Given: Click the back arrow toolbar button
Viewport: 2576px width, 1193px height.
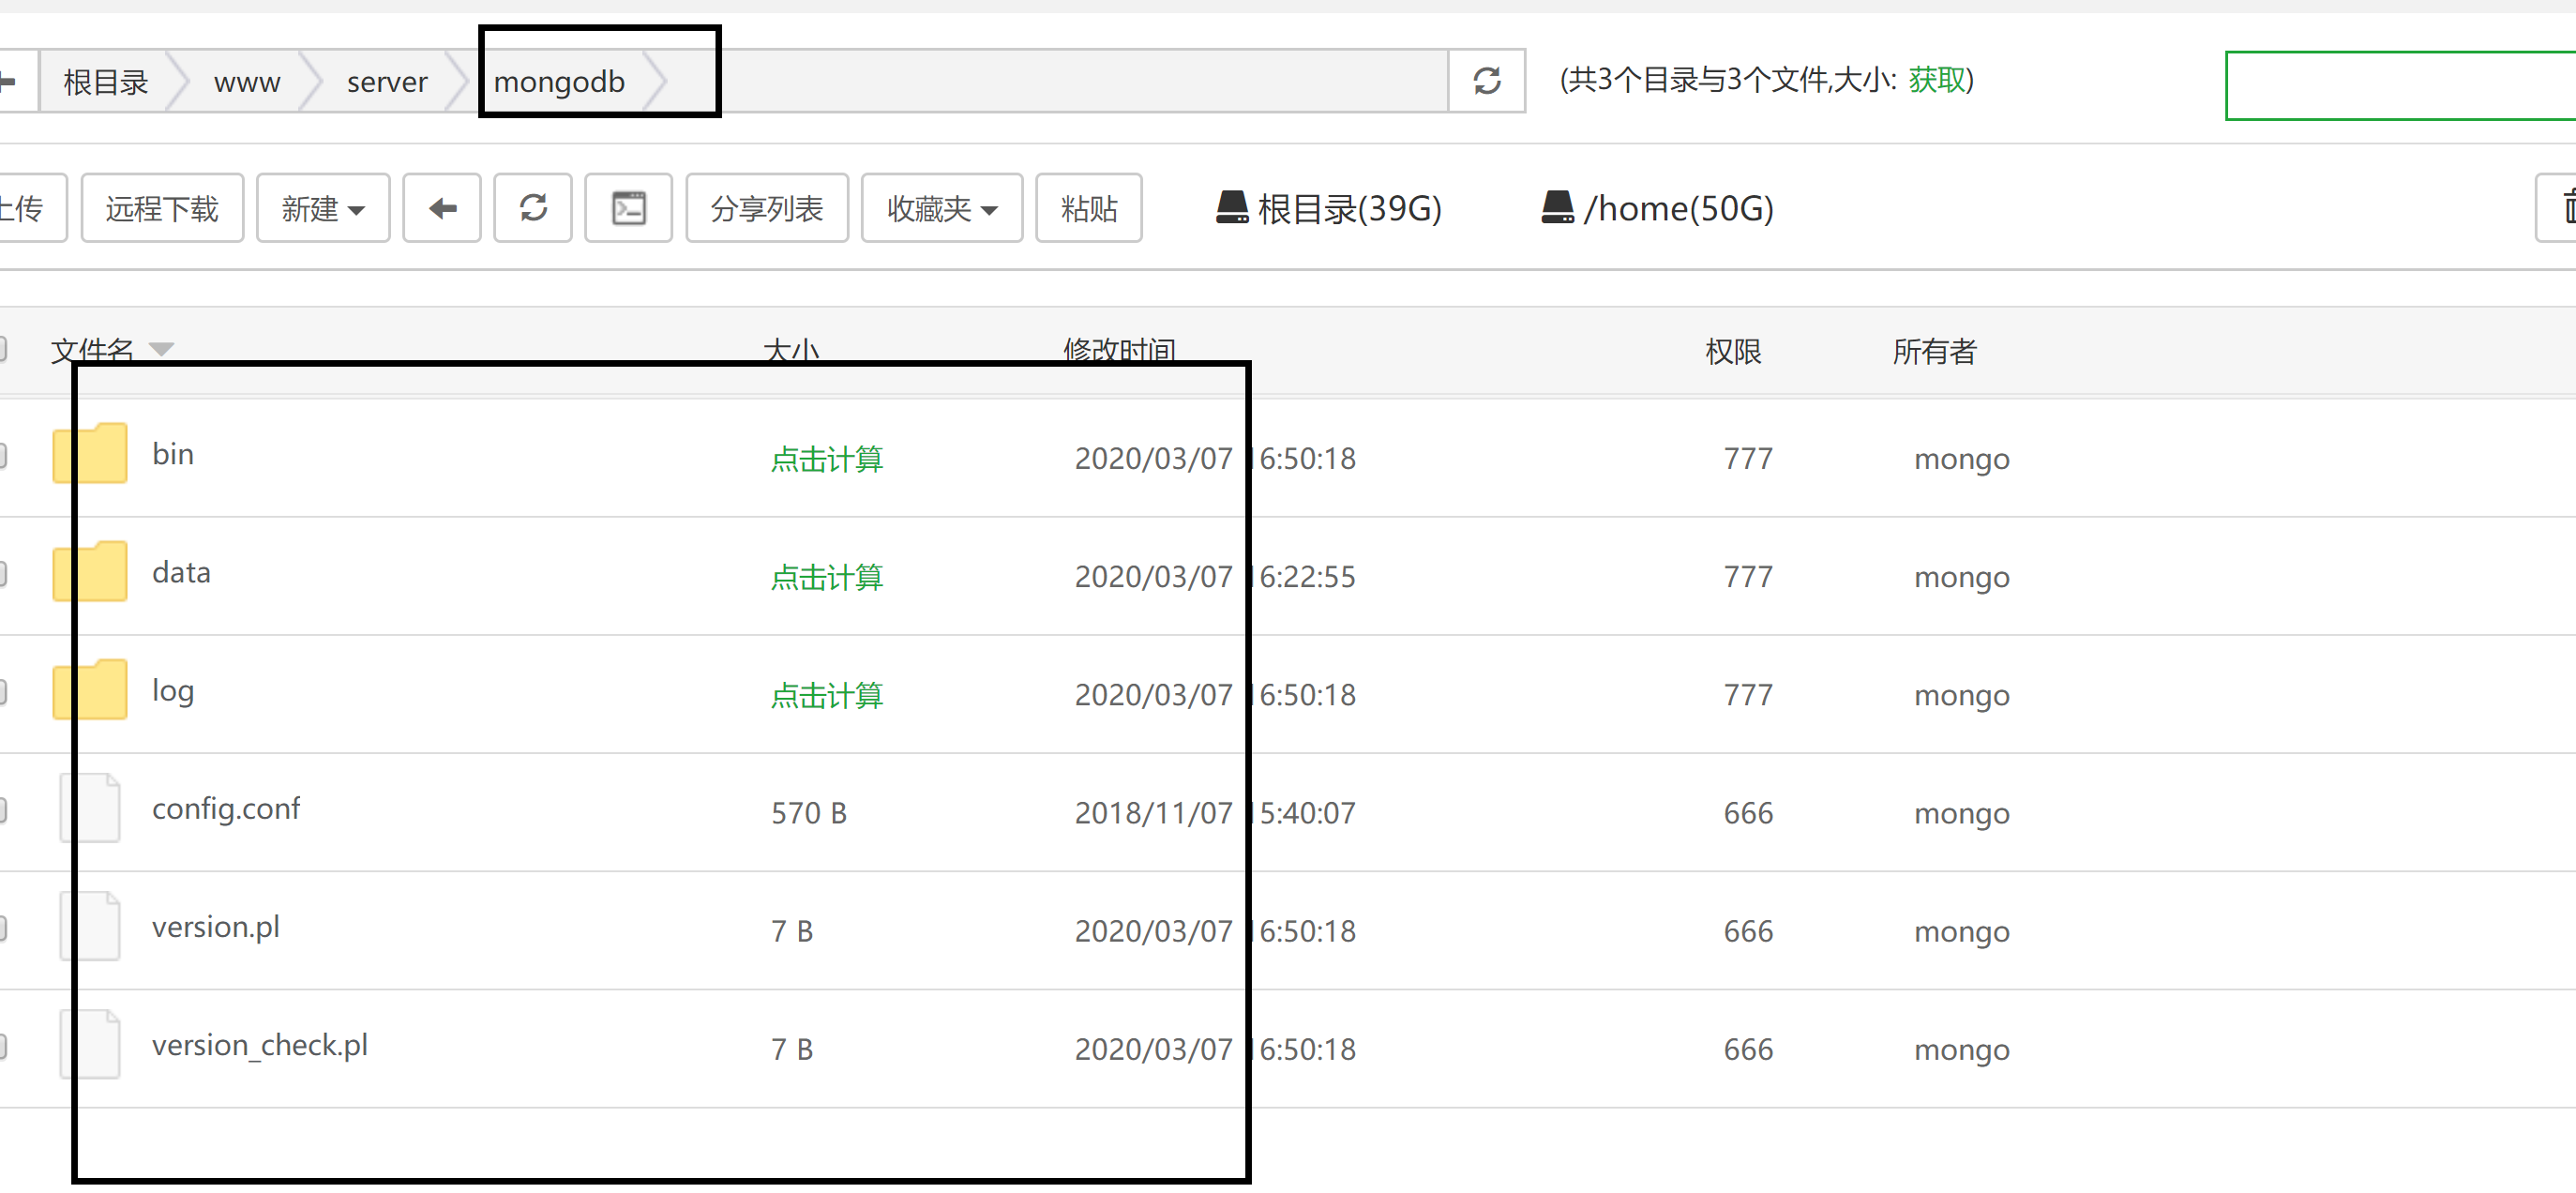Looking at the screenshot, I should click(442, 208).
